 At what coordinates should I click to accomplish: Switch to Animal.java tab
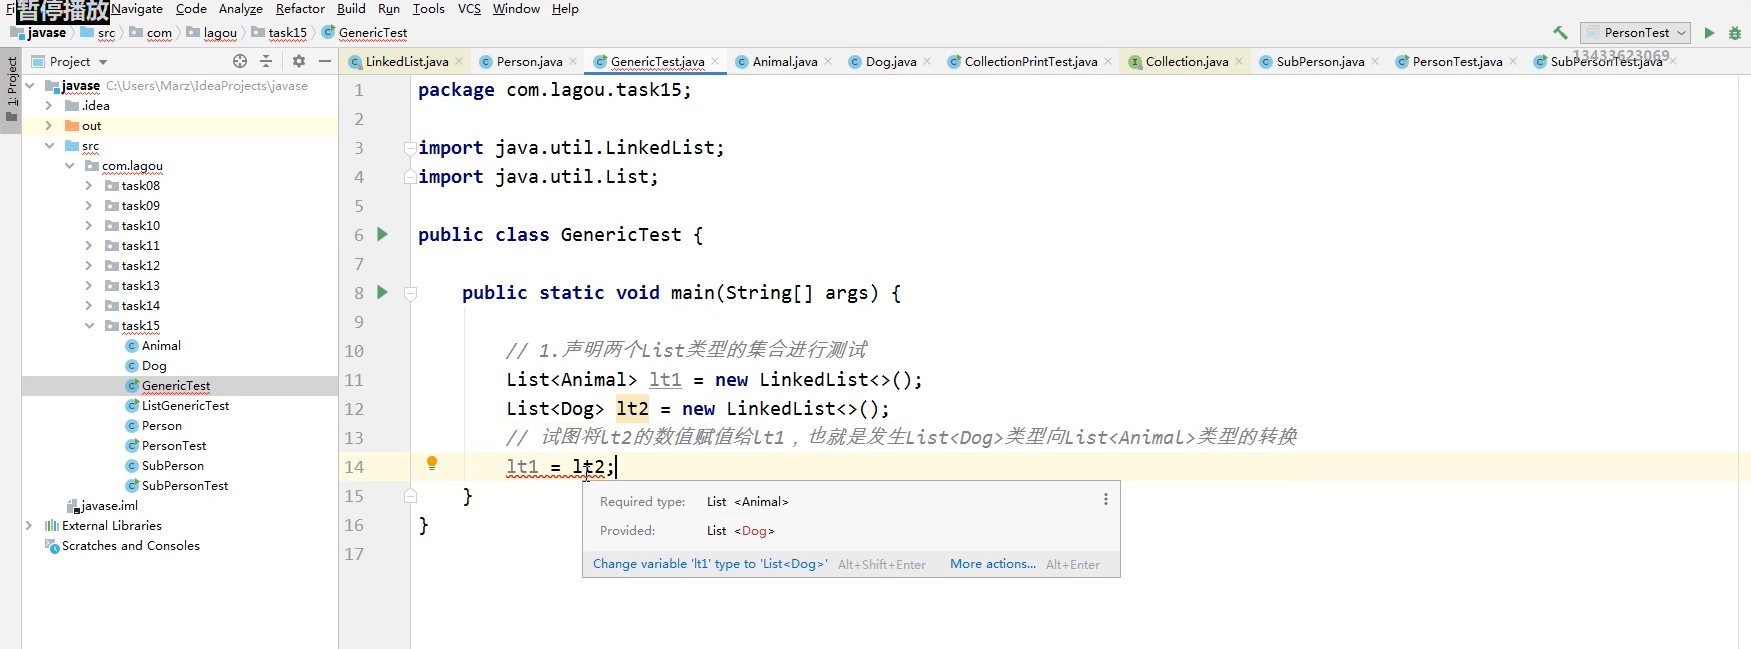click(x=784, y=62)
